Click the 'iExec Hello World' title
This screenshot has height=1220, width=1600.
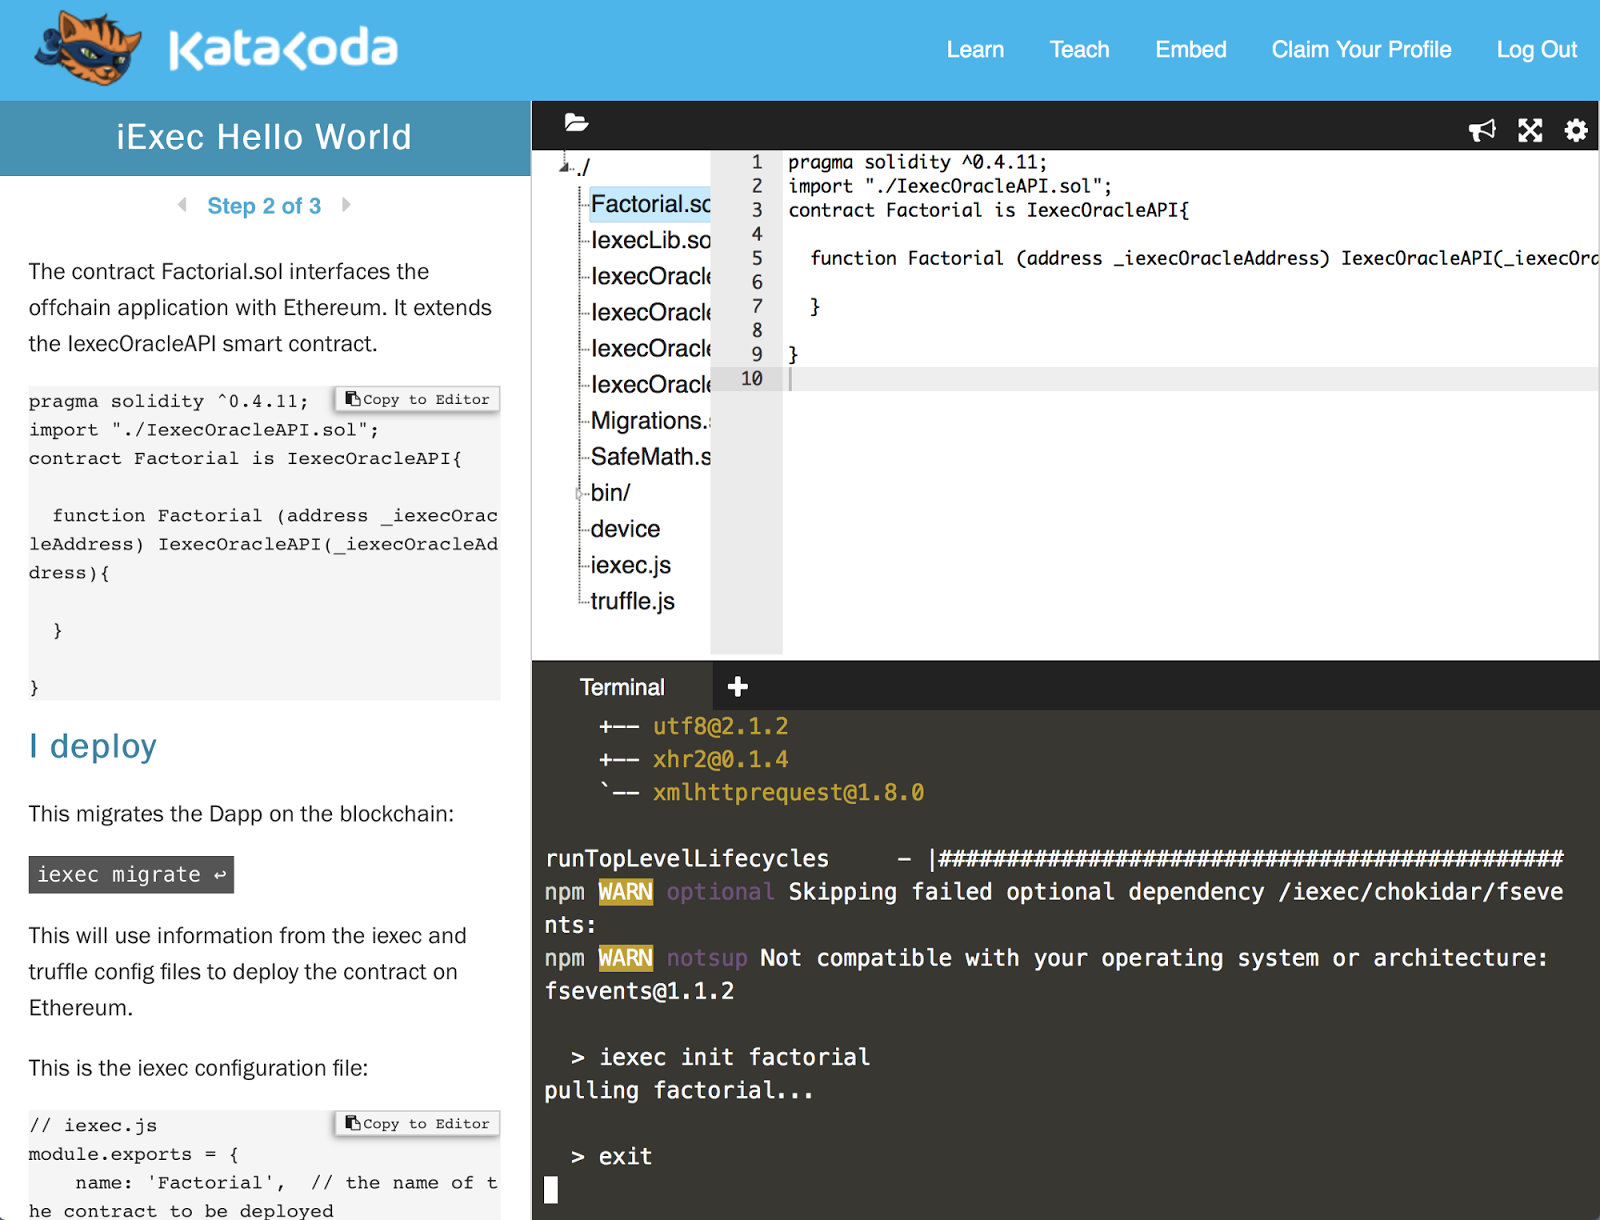[x=264, y=137]
